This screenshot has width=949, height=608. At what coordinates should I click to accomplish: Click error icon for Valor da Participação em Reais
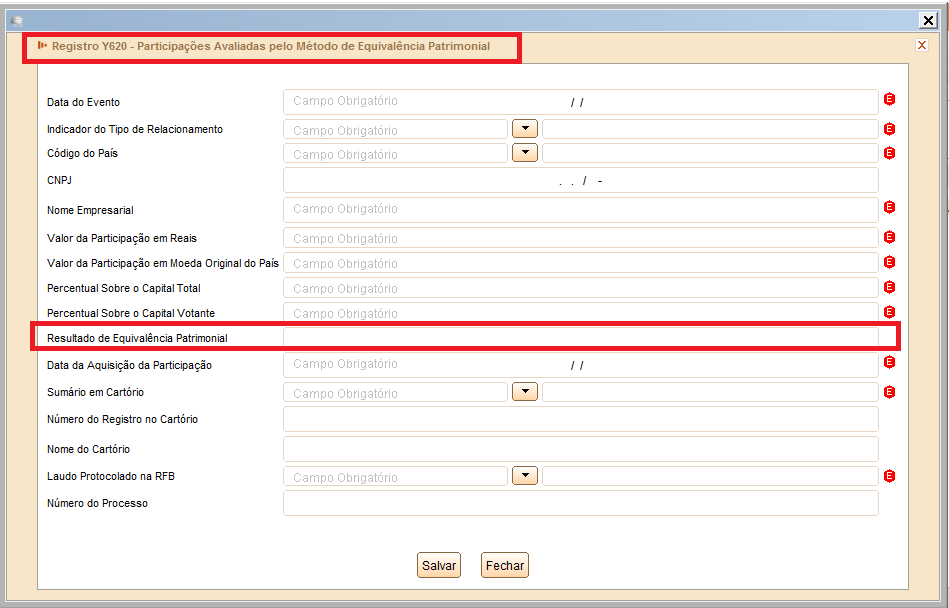889,237
